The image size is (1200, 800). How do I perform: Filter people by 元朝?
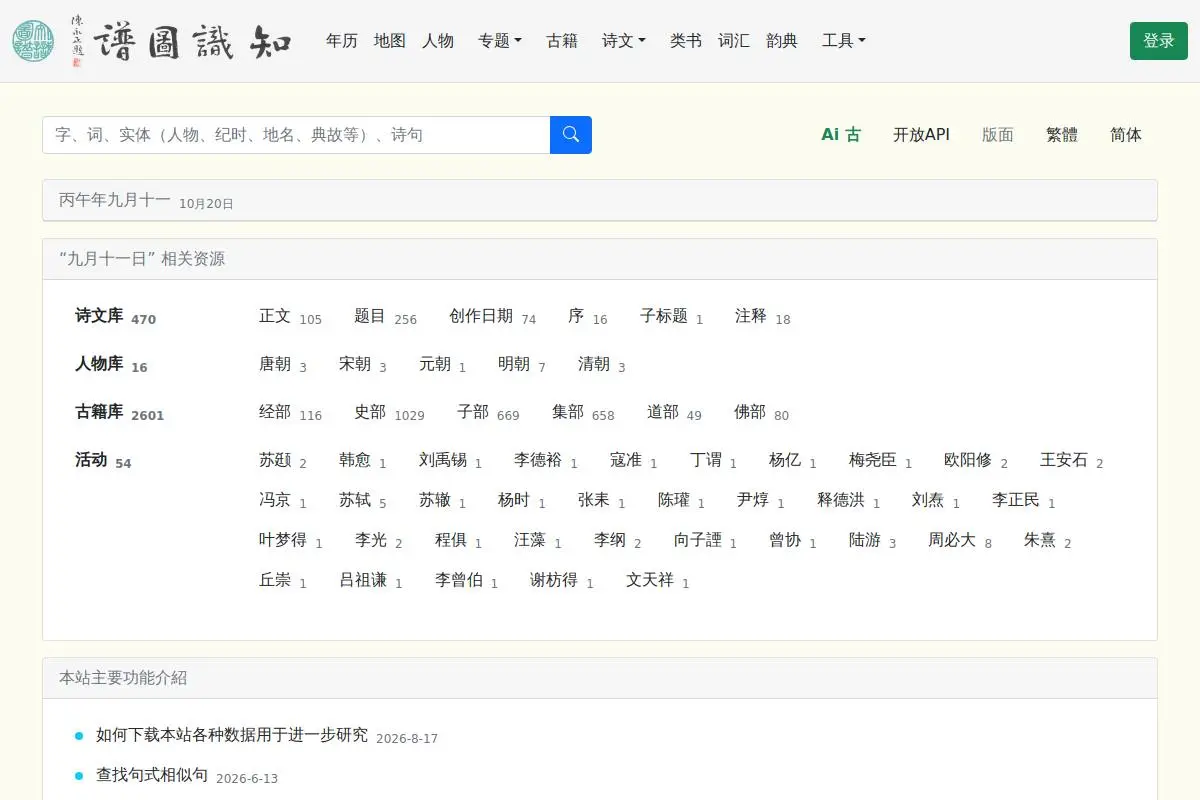coord(443,365)
